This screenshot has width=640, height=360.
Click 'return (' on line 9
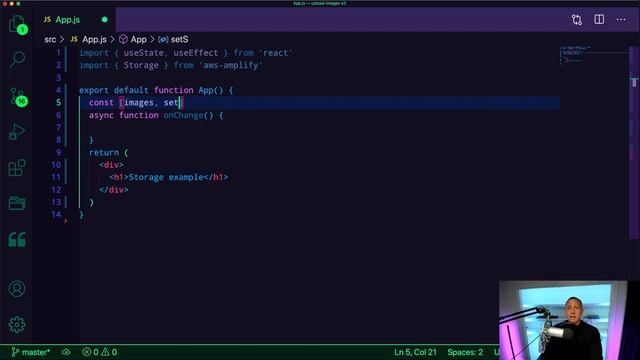[x=109, y=152]
